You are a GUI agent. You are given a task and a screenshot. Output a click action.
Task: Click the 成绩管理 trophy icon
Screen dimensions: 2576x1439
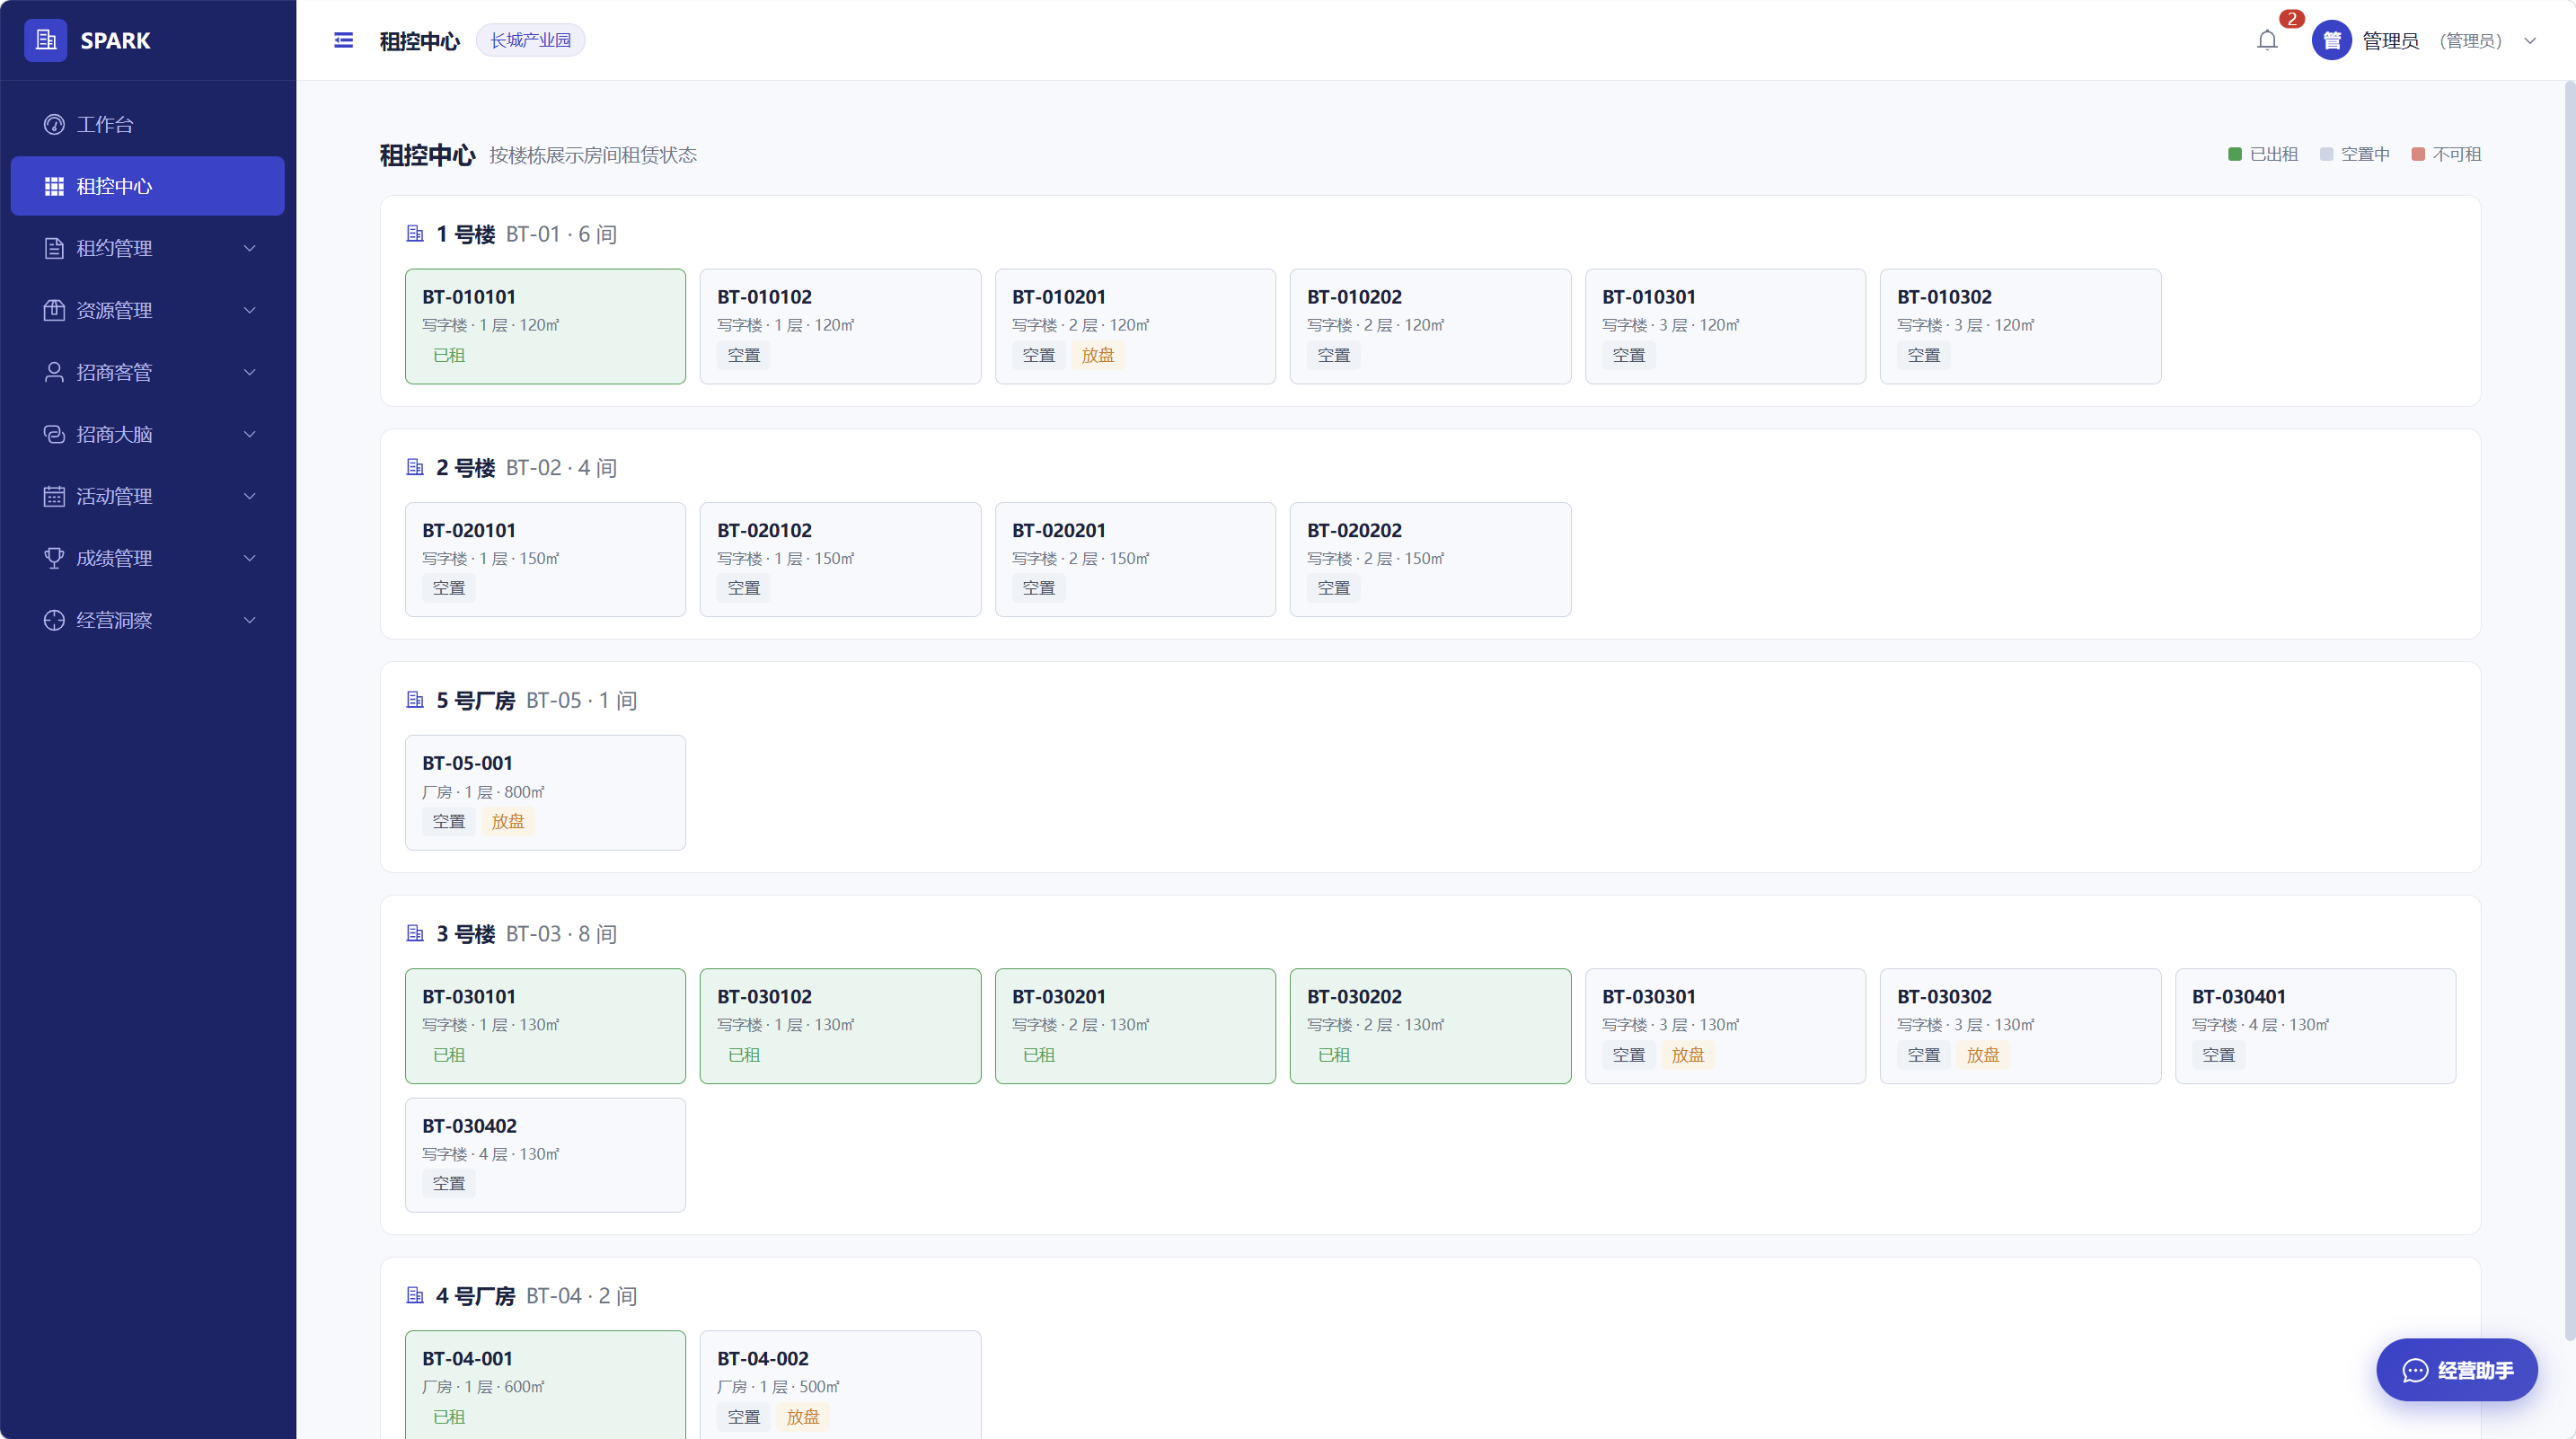coord(54,558)
